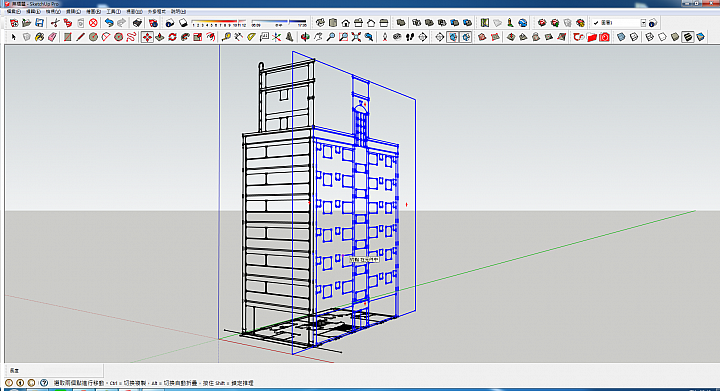Select the Push/Pull tool

(160, 37)
